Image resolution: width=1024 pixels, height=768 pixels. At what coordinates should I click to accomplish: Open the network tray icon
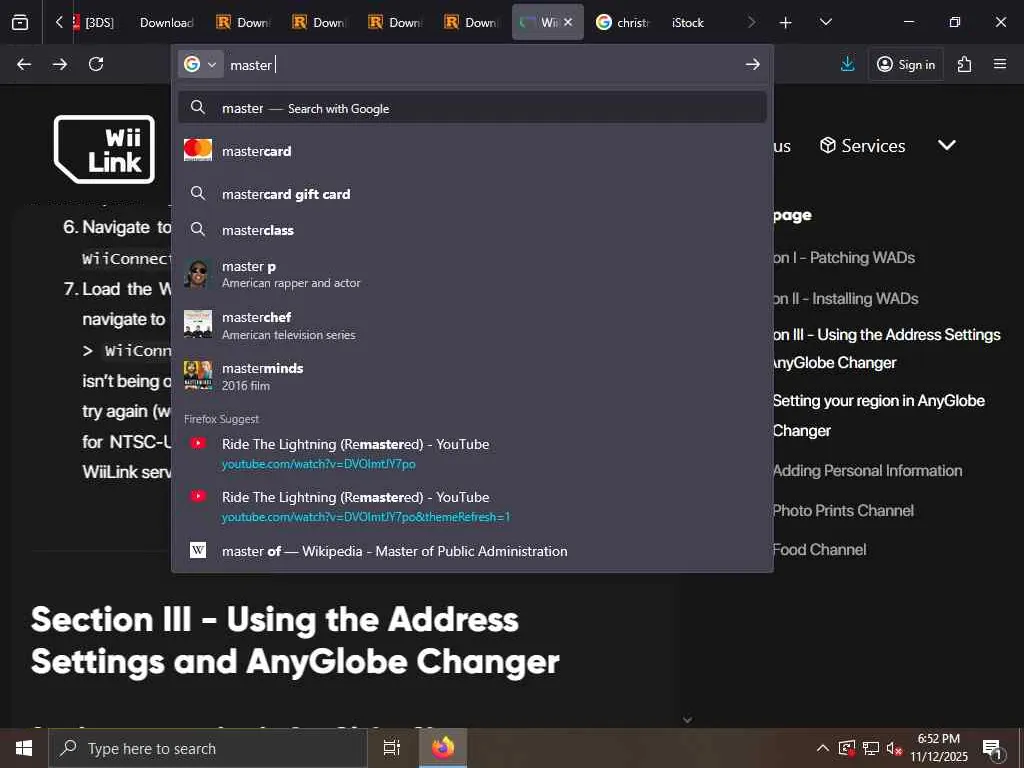[x=871, y=748]
